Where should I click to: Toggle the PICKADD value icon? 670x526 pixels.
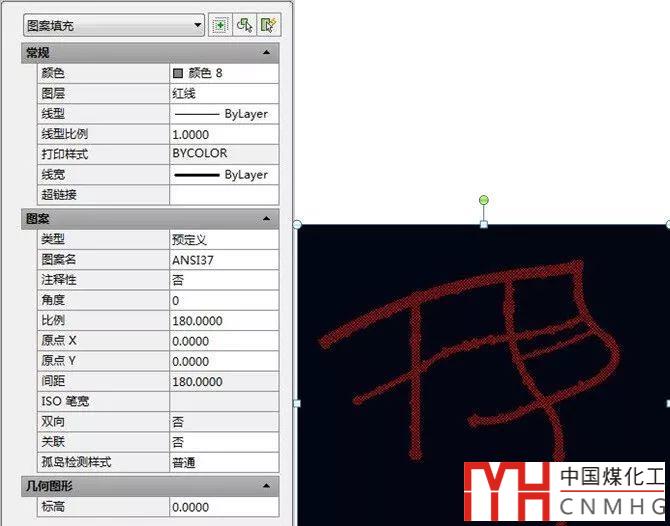click(x=220, y=25)
